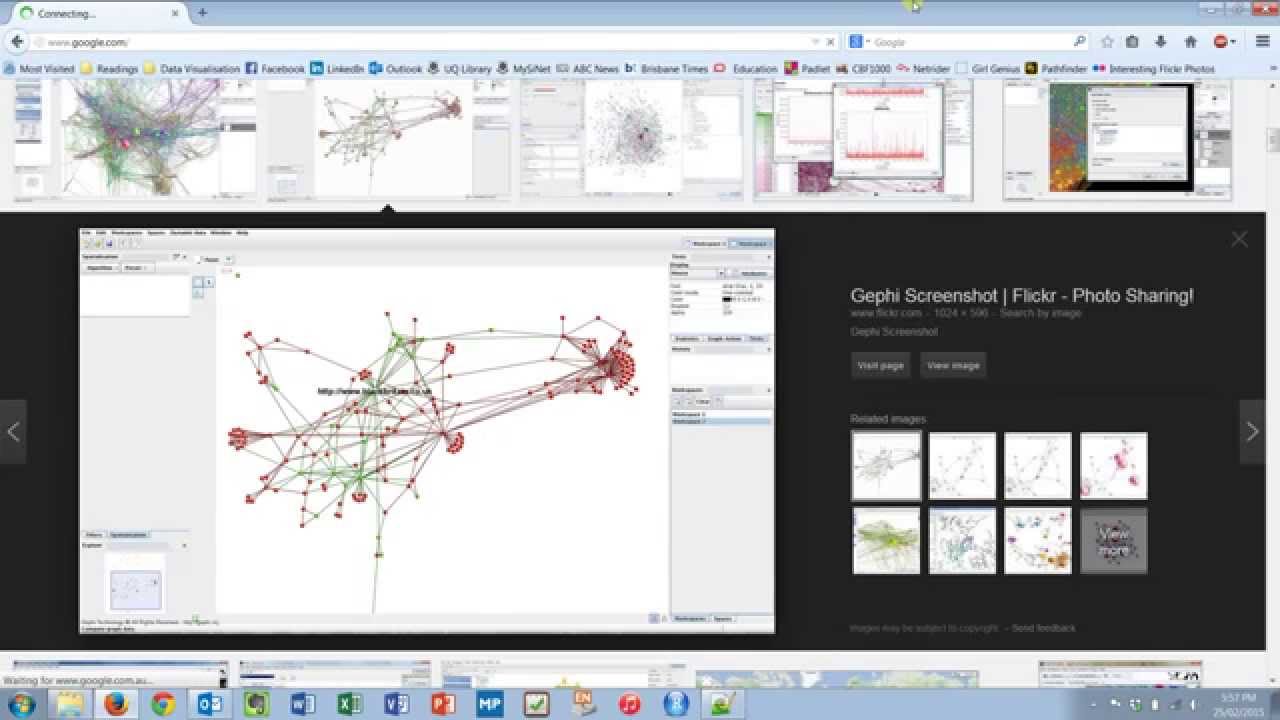
Task: Open the Pathfinder bookmark
Action: point(1056,69)
